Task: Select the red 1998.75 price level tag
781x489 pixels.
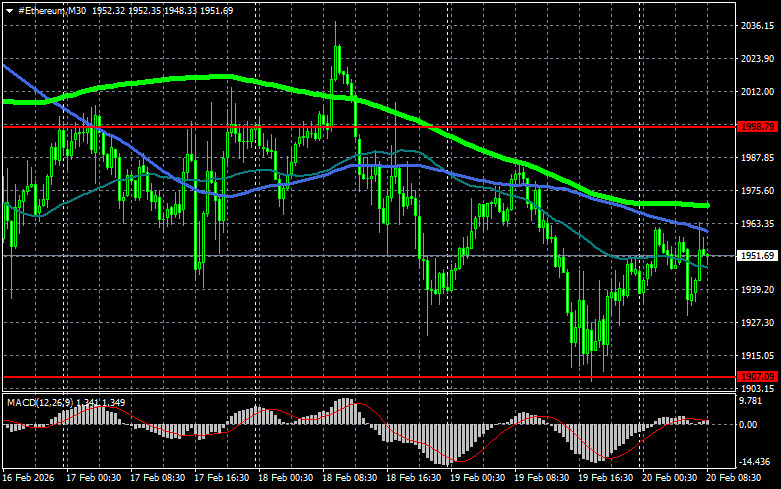Action: (755, 127)
